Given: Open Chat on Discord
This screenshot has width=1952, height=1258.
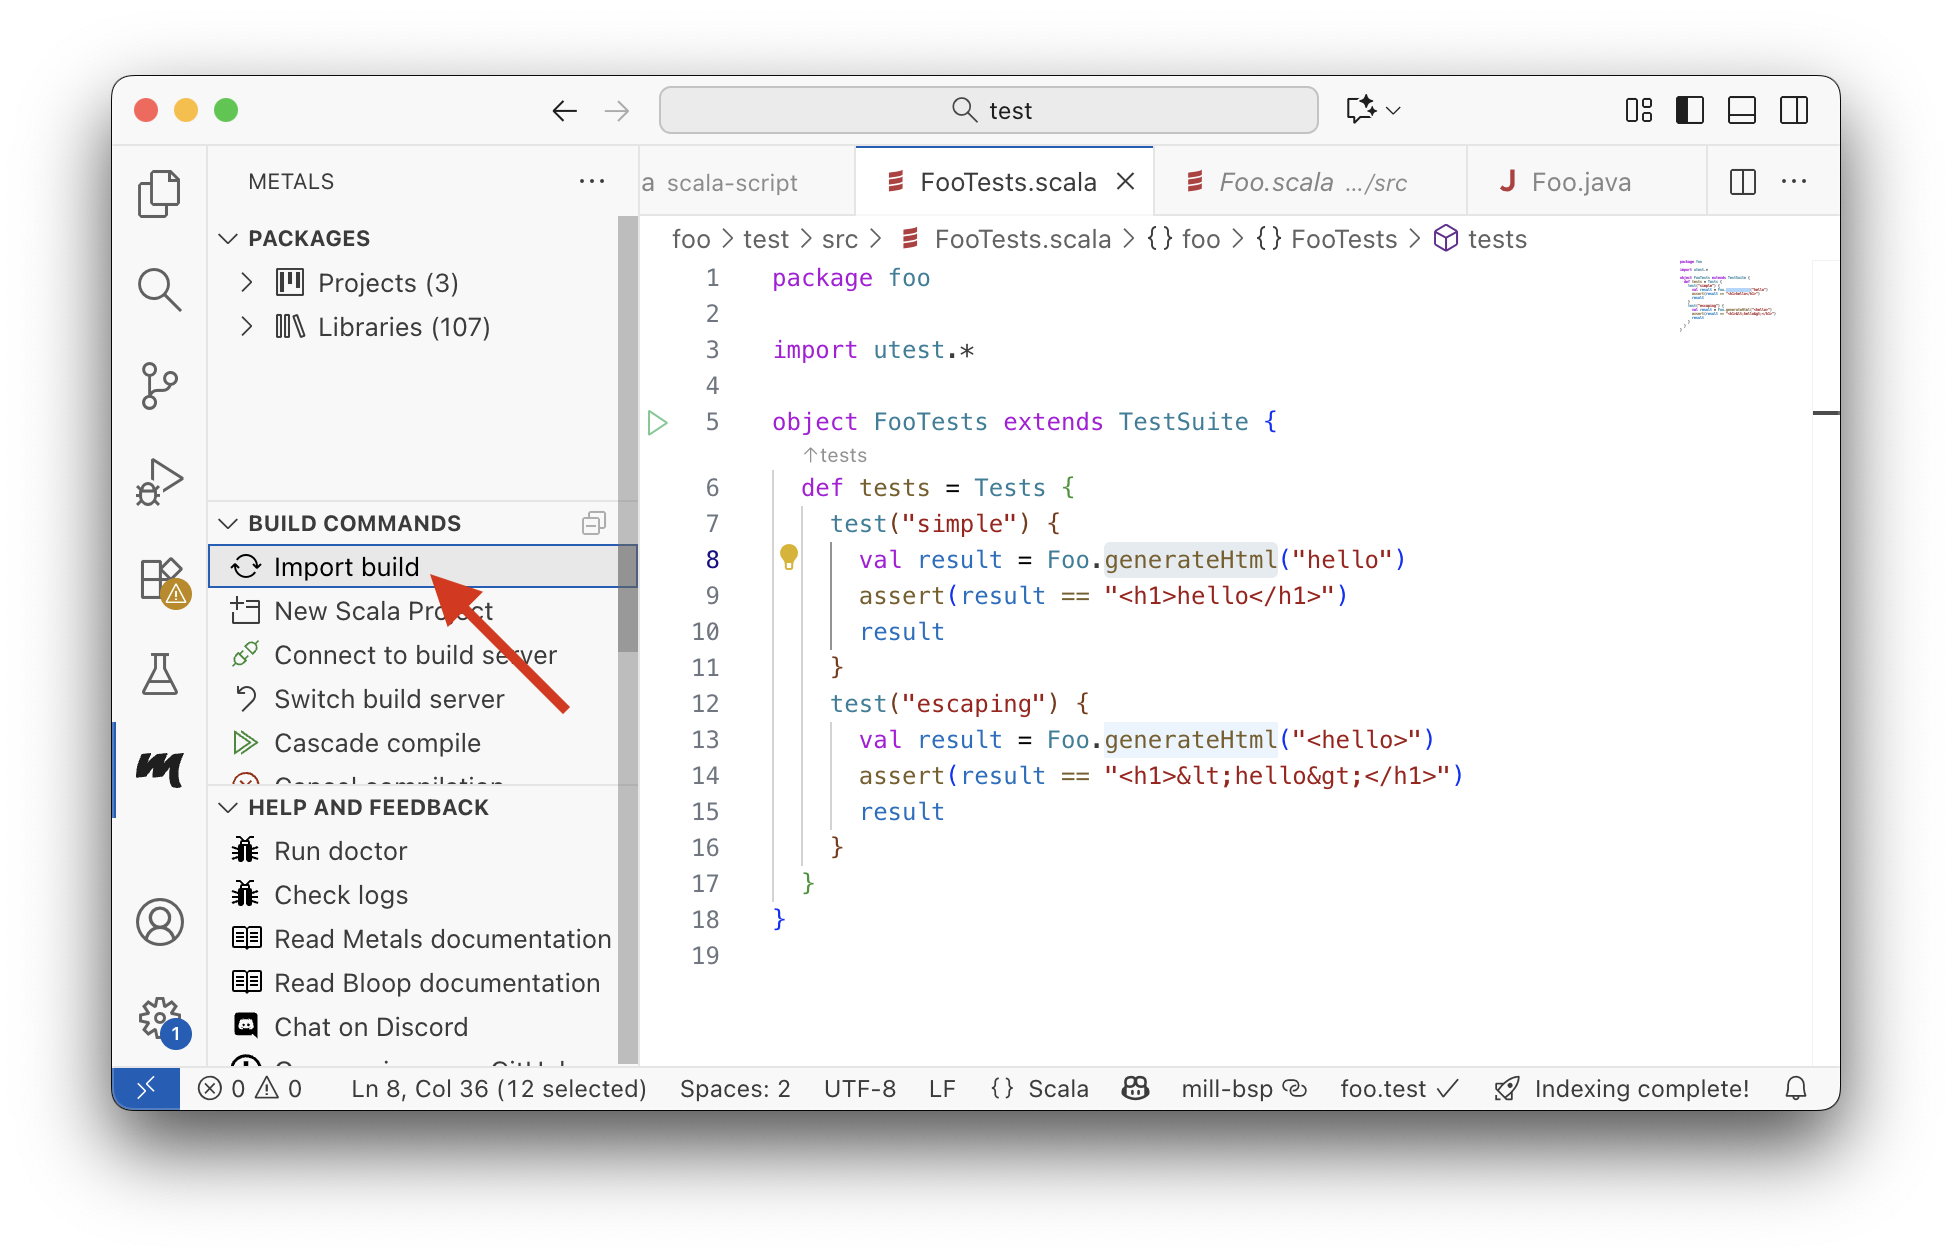Looking at the screenshot, I should click(371, 1026).
